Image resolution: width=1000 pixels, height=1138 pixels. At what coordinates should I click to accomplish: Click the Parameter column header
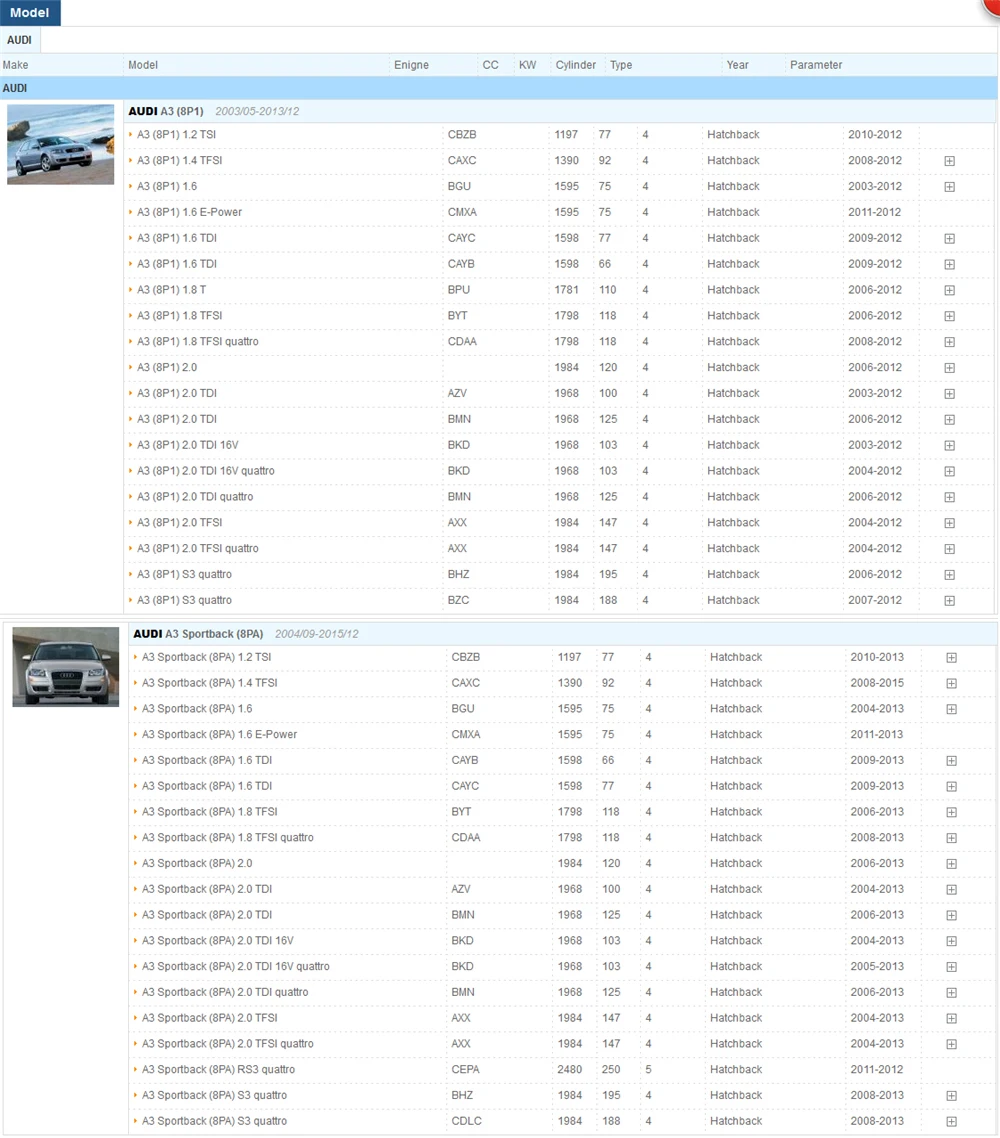(x=816, y=65)
